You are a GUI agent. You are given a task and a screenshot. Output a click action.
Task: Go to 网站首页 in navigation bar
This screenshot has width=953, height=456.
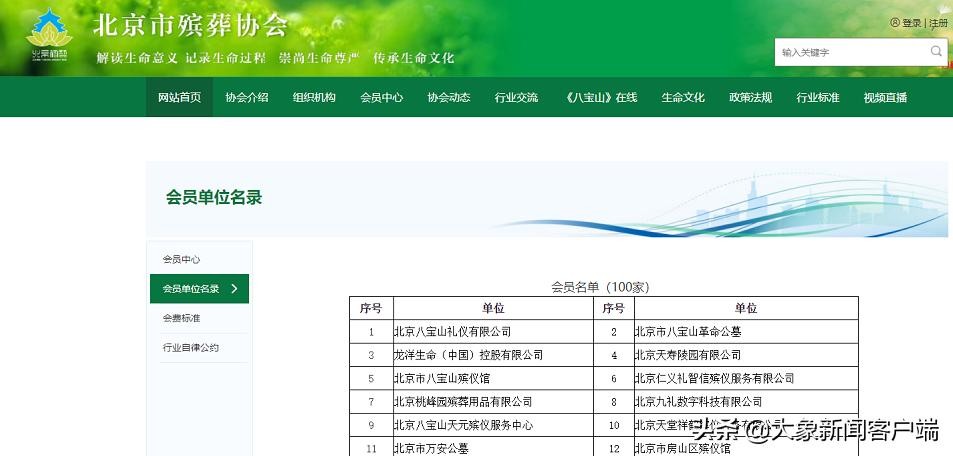[179, 97]
